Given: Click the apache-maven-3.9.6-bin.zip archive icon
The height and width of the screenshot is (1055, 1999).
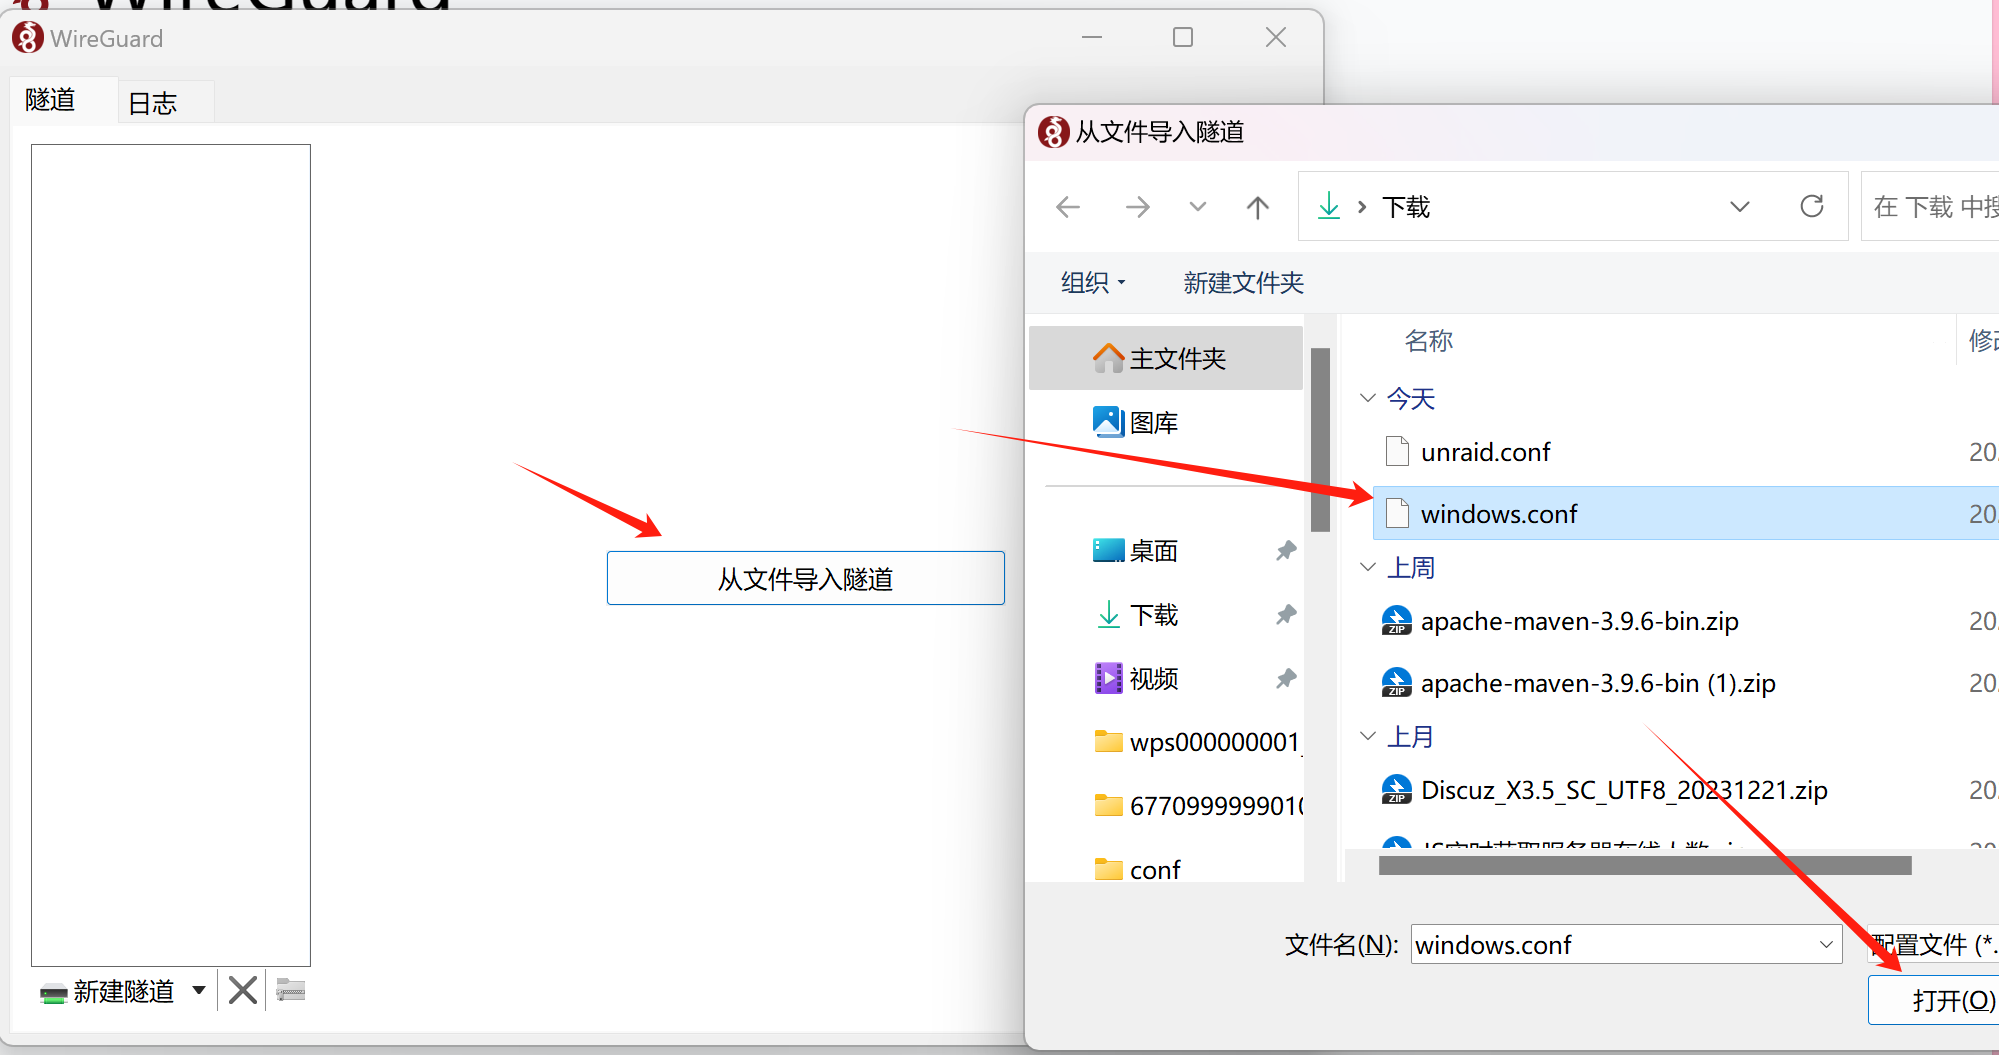Looking at the screenshot, I should click(x=1396, y=621).
